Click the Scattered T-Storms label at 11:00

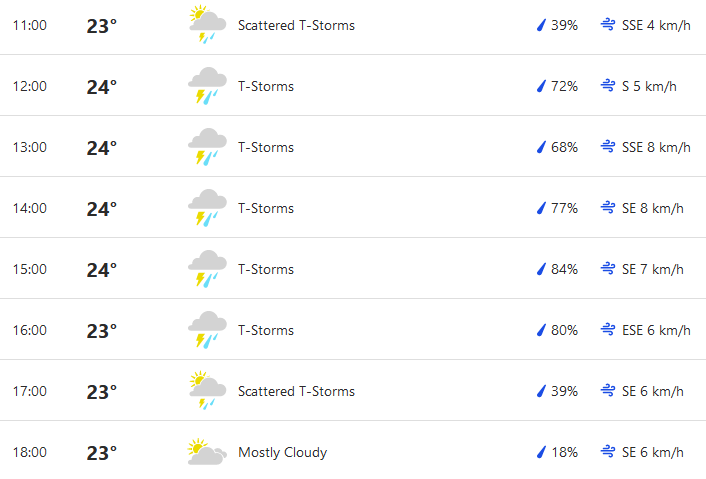coord(296,25)
